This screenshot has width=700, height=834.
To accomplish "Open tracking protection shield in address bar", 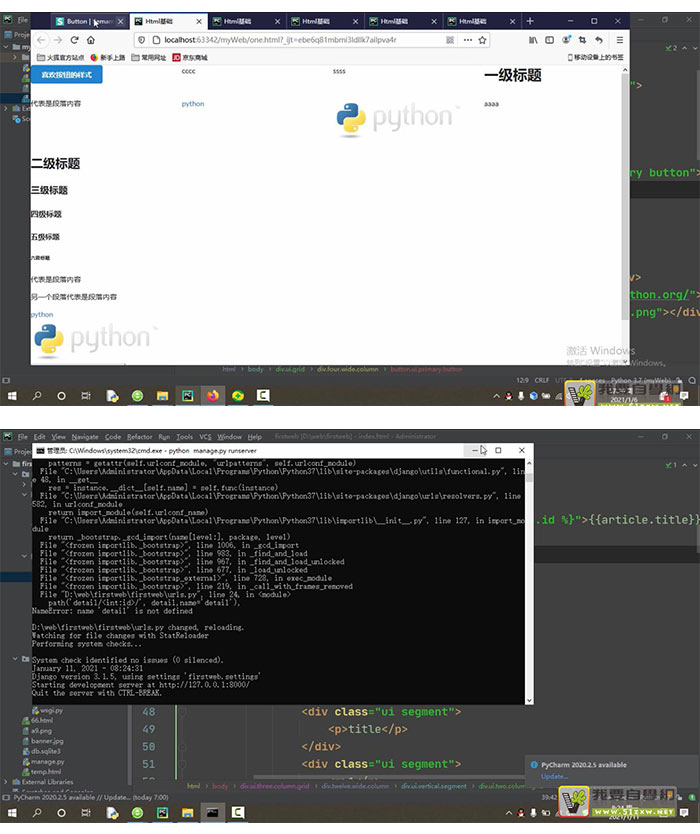I will pyautogui.click(x=141, y=40).
